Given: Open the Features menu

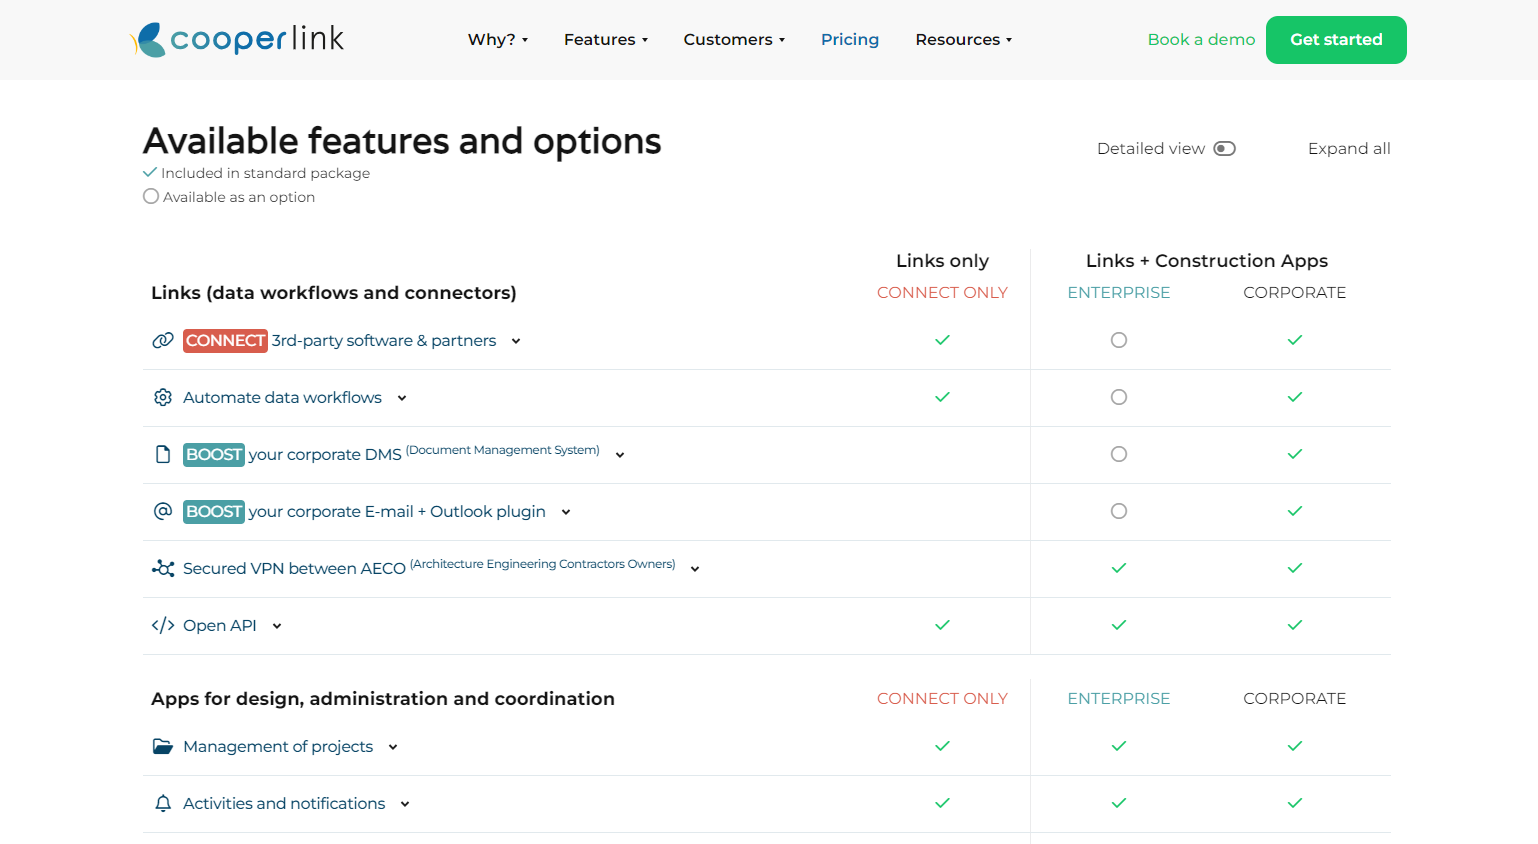Looking at the screenshot, I should coord(606,40).
